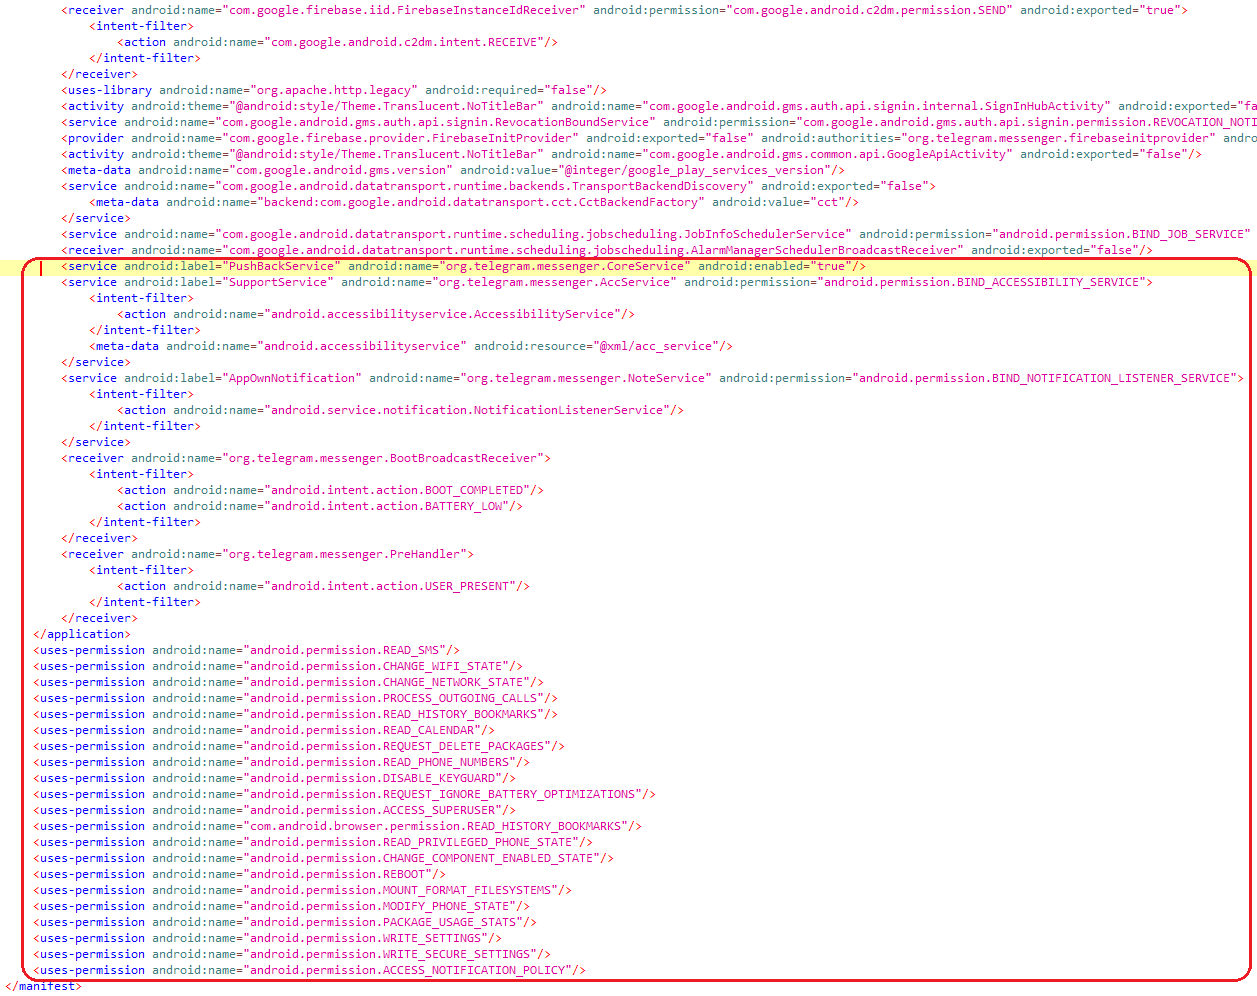The width and height of the screenshot is (1257, 996).
Task: Click the BootBroadcastReceiver receiver name
Action: coord(383,458)
